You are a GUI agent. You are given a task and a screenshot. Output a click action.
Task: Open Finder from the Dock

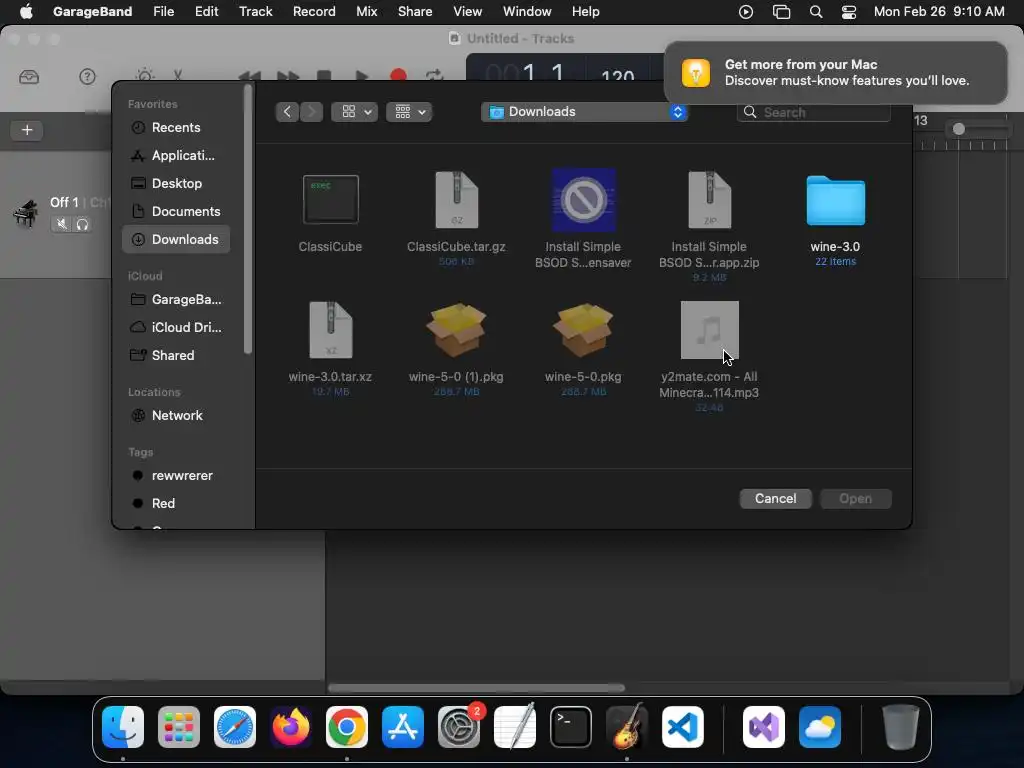[123, 727]
